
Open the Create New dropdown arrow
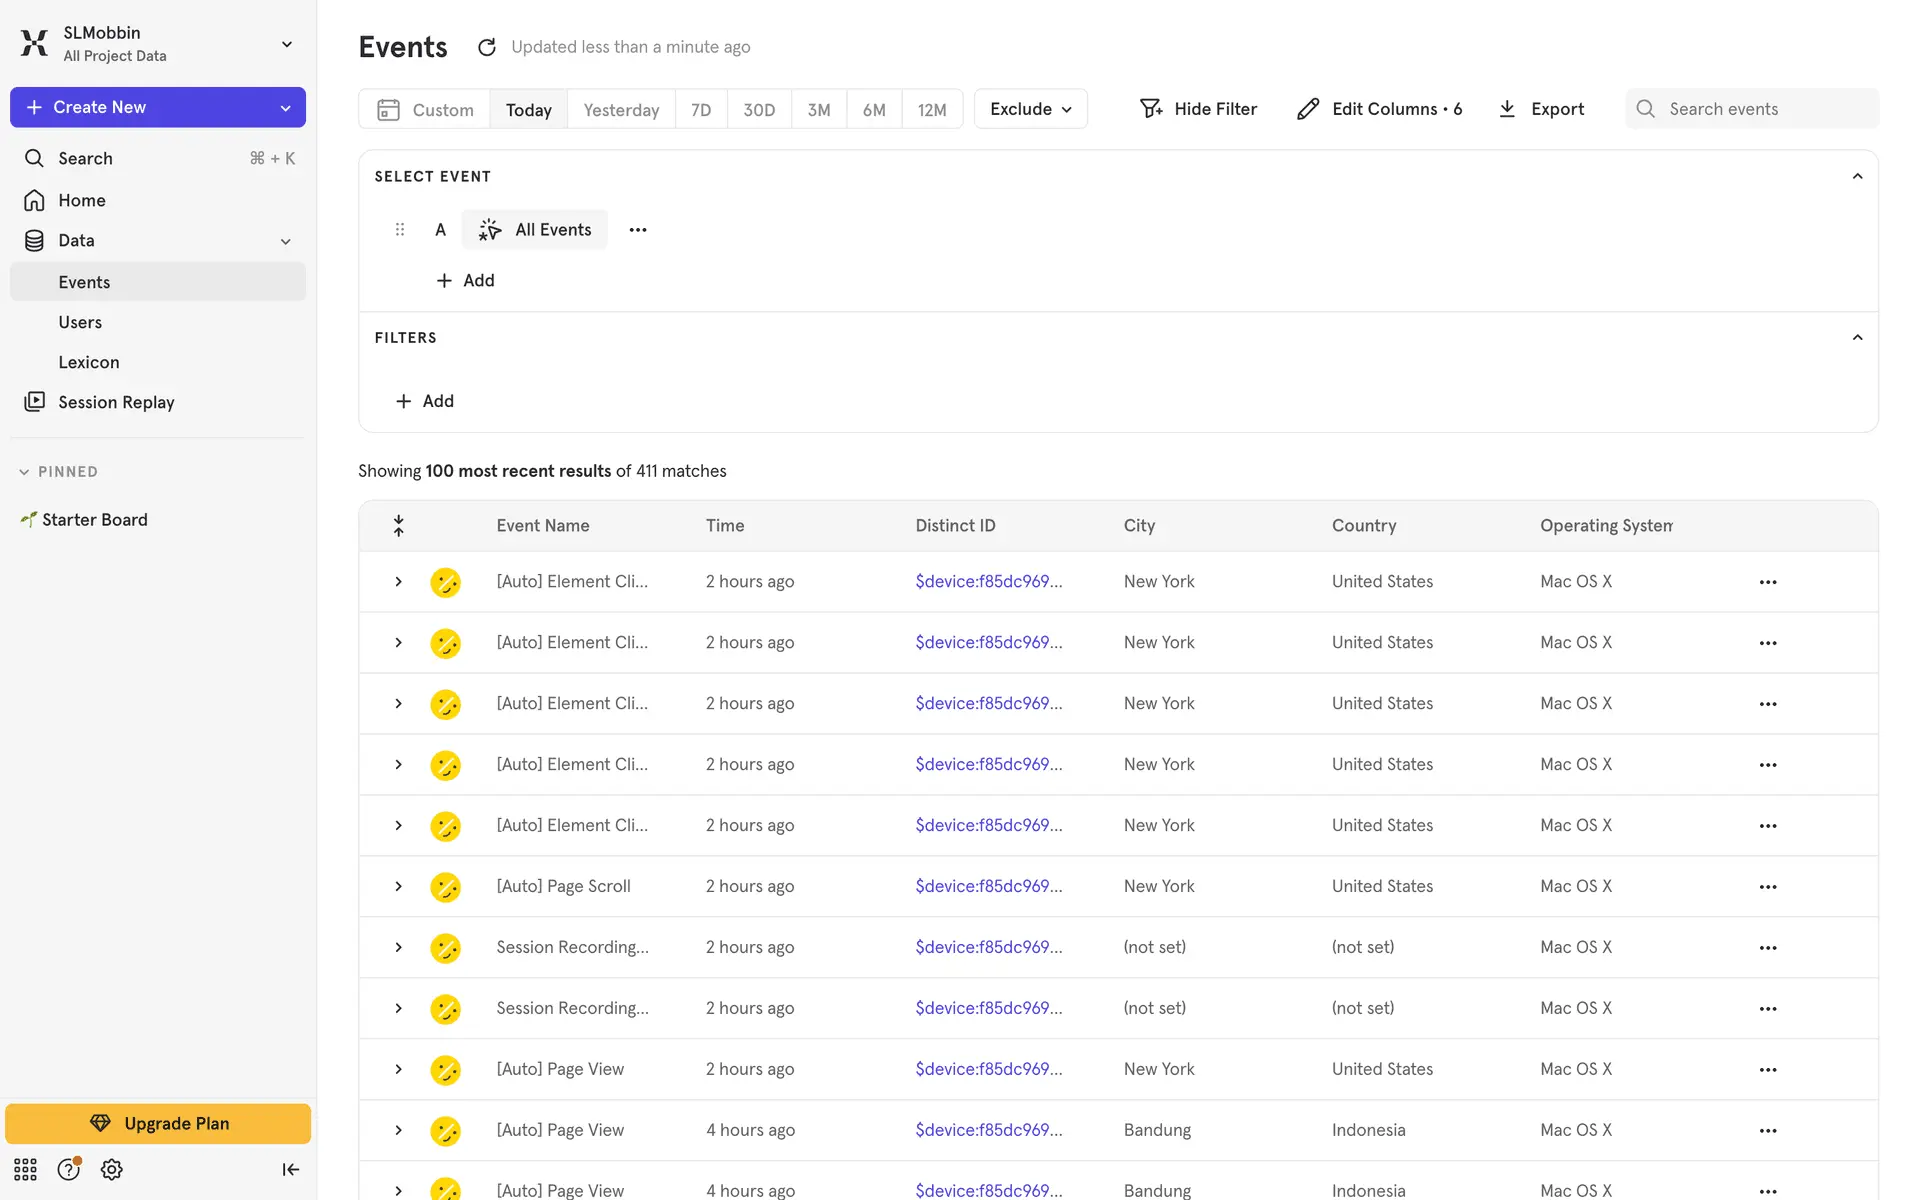286,108
